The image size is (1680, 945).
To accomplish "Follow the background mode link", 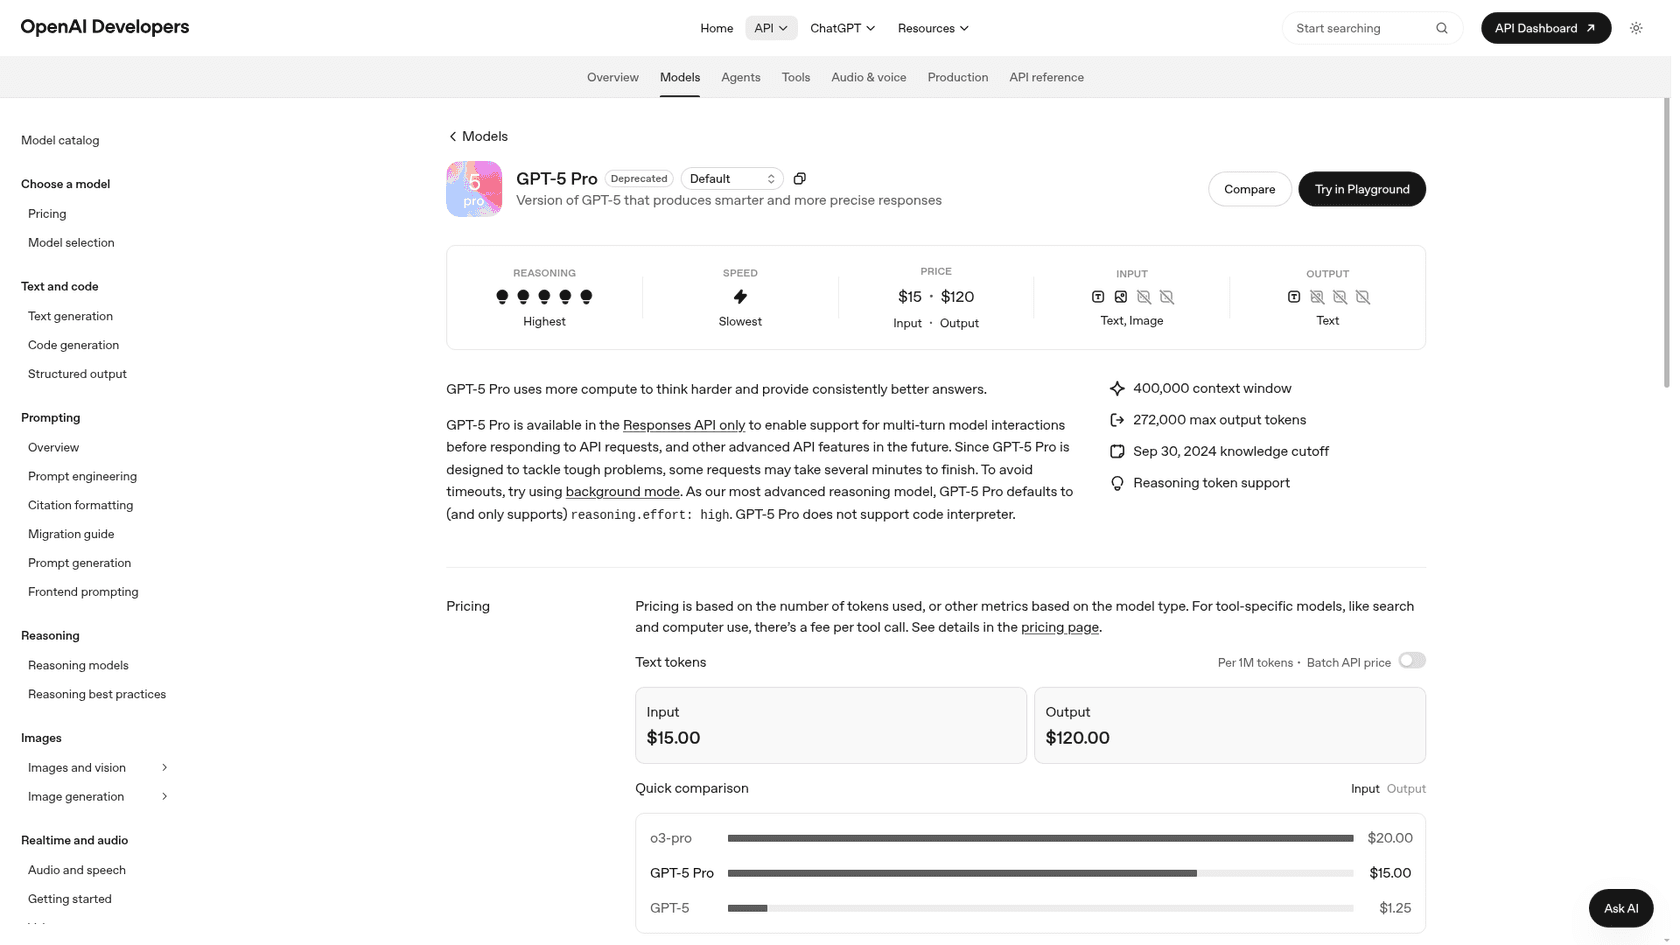I will (623, 492).
